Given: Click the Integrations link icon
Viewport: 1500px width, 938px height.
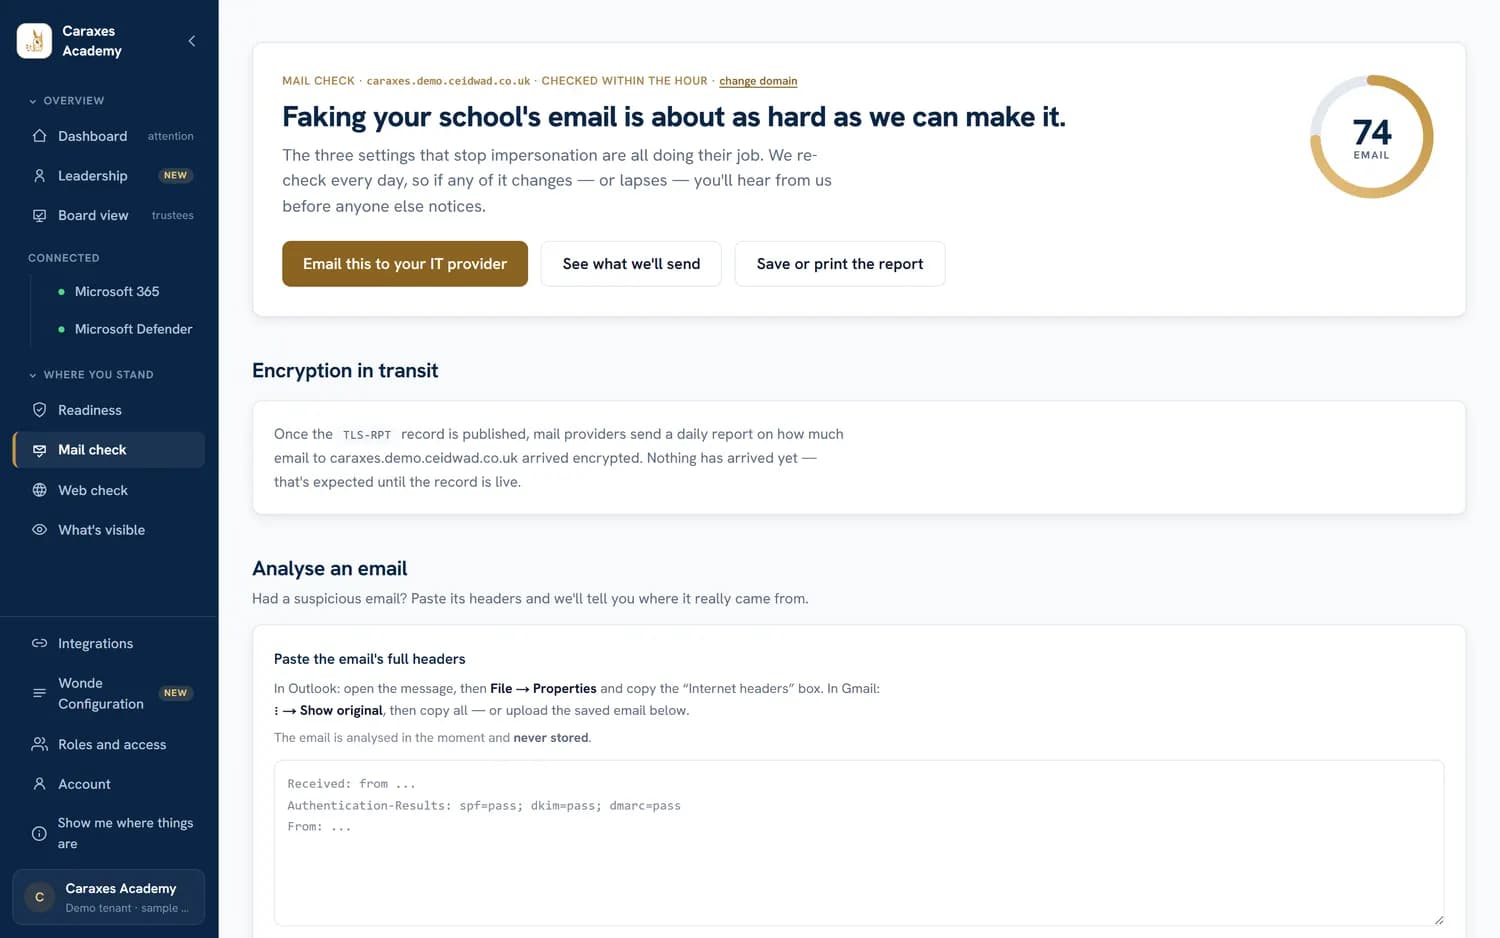Looking at the screenshot, I should (x=40, y=643).
